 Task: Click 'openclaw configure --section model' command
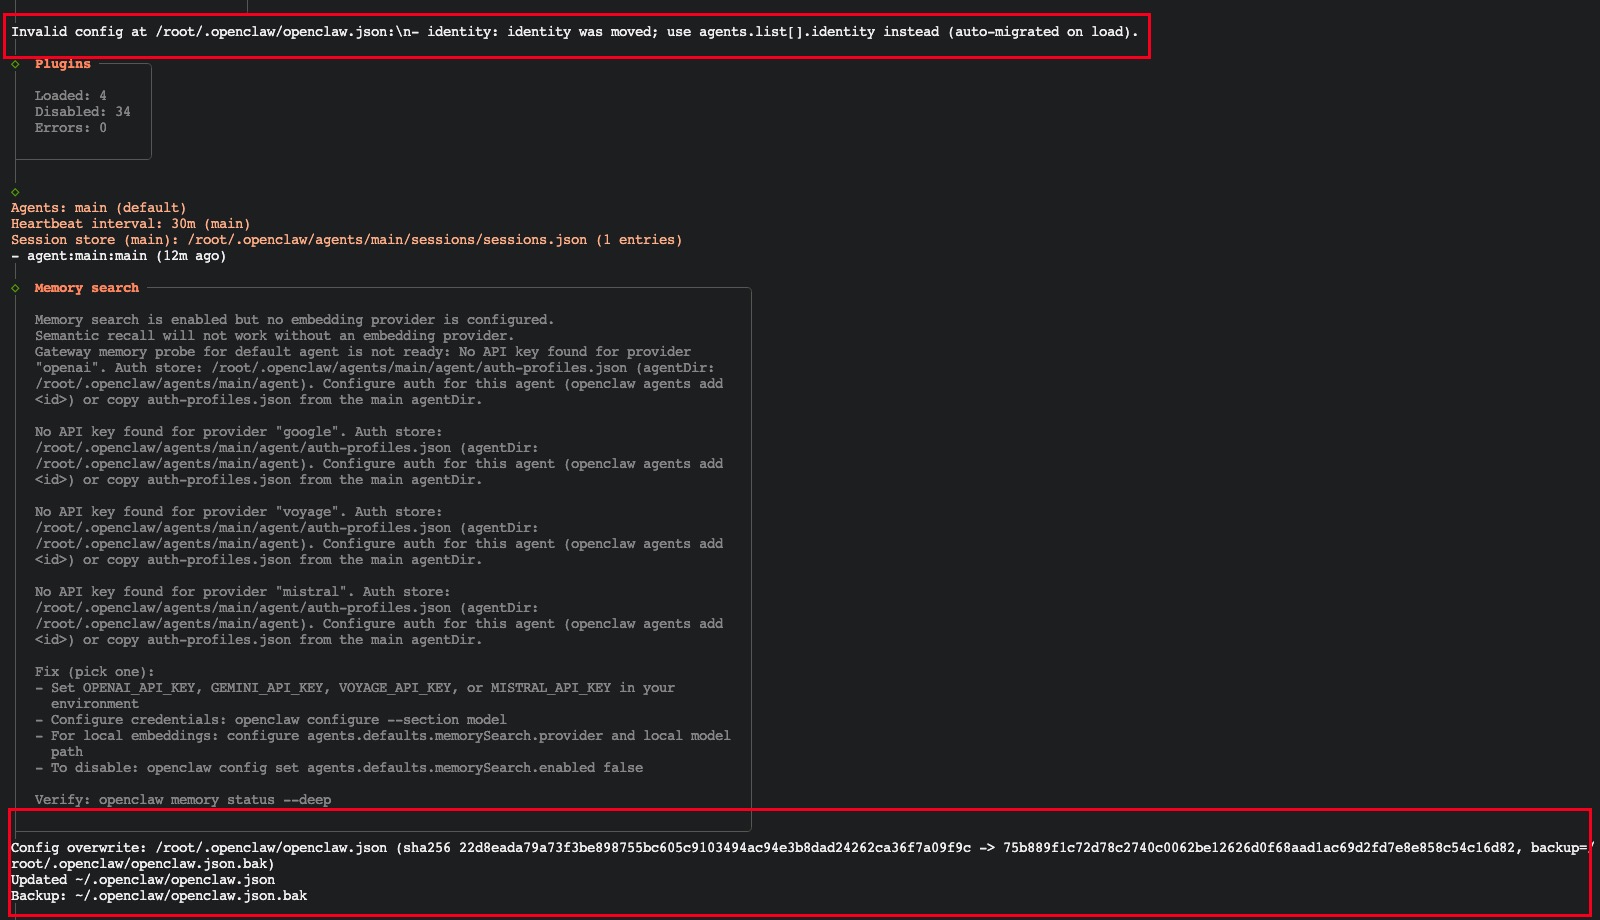click(x=370, y=720)
